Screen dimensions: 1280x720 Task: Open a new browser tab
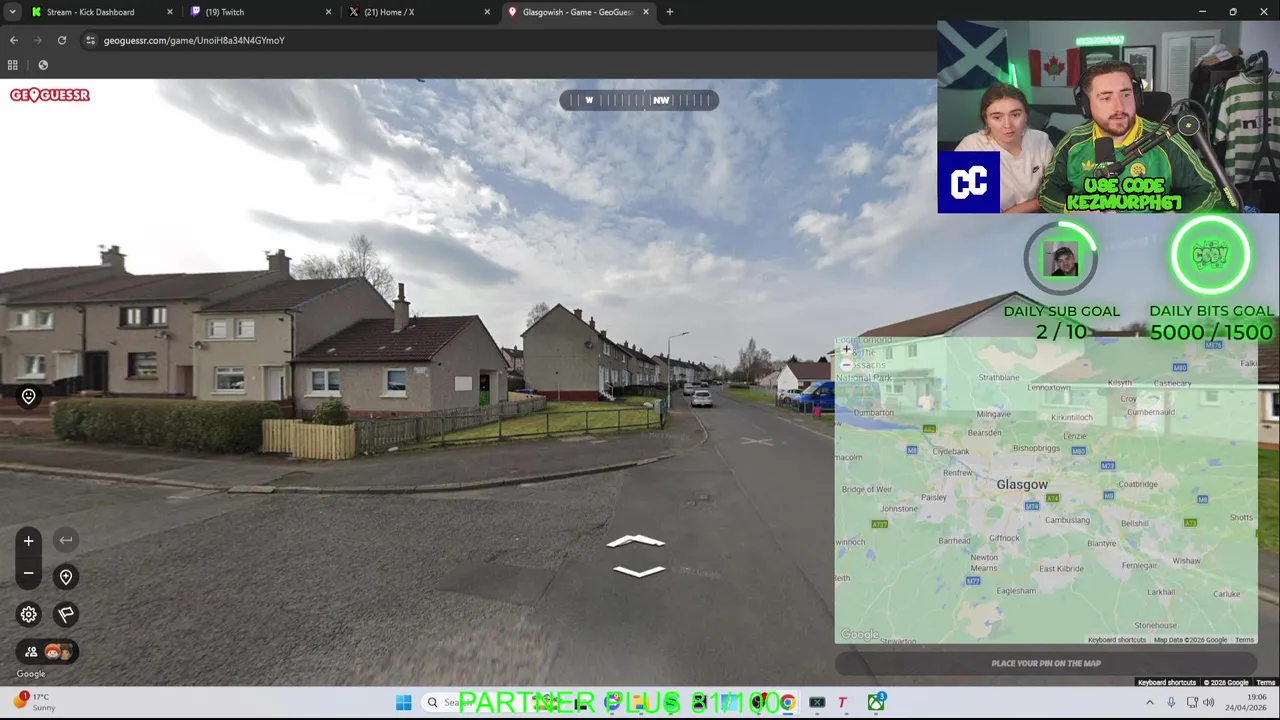click(x=670, y=12)
